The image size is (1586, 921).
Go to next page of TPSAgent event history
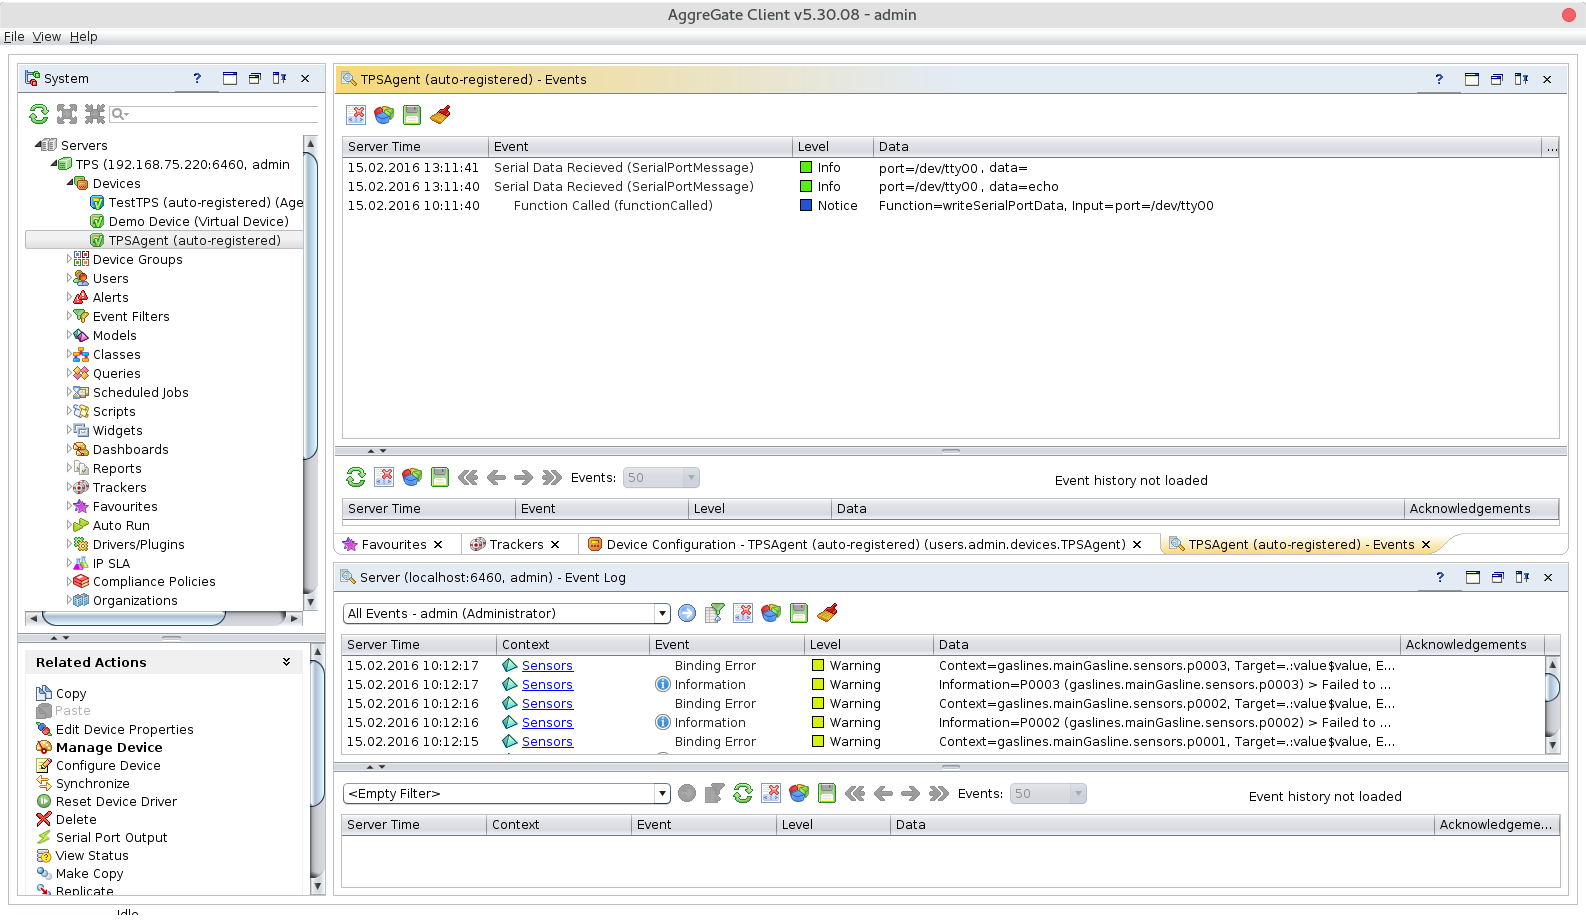pyautogui.click(x=524, y=477)
